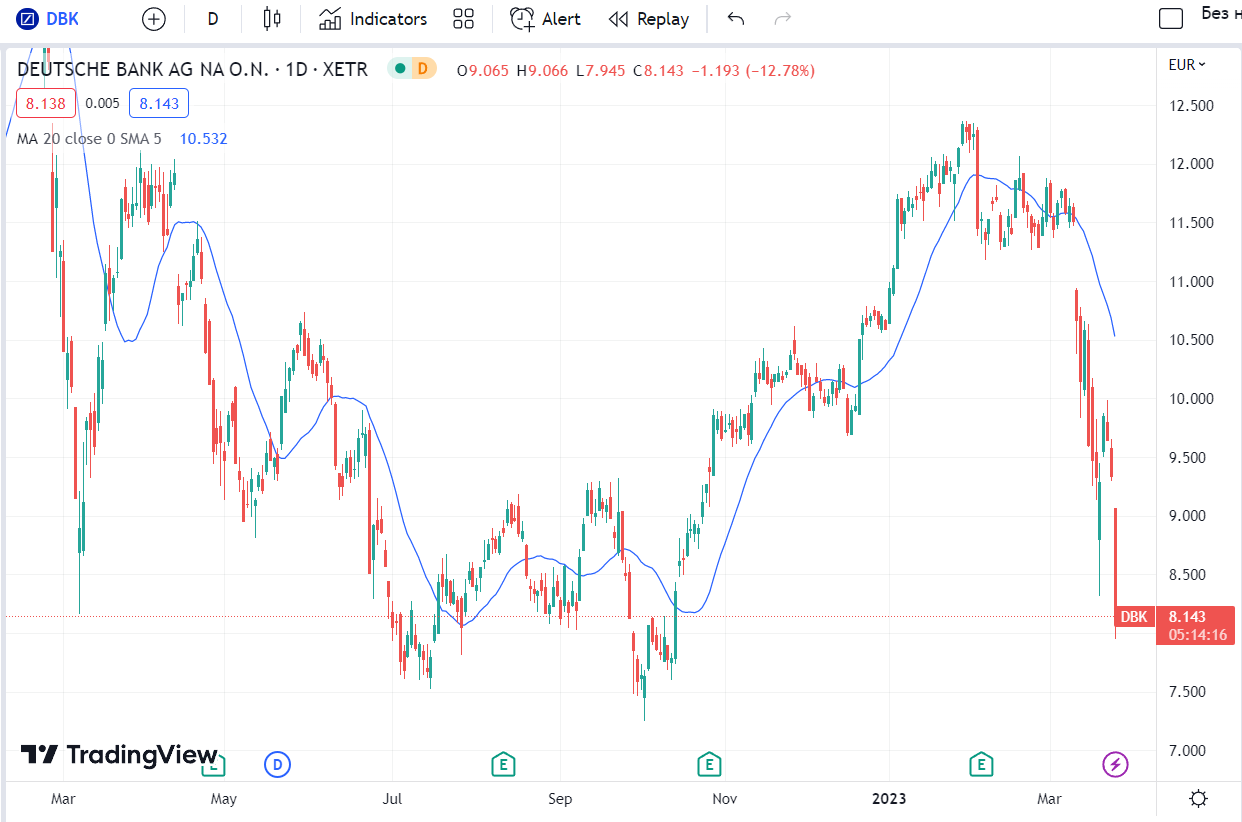
Task: Click the undo arrow
Action: pyautogui.click(x=736, y=19)
